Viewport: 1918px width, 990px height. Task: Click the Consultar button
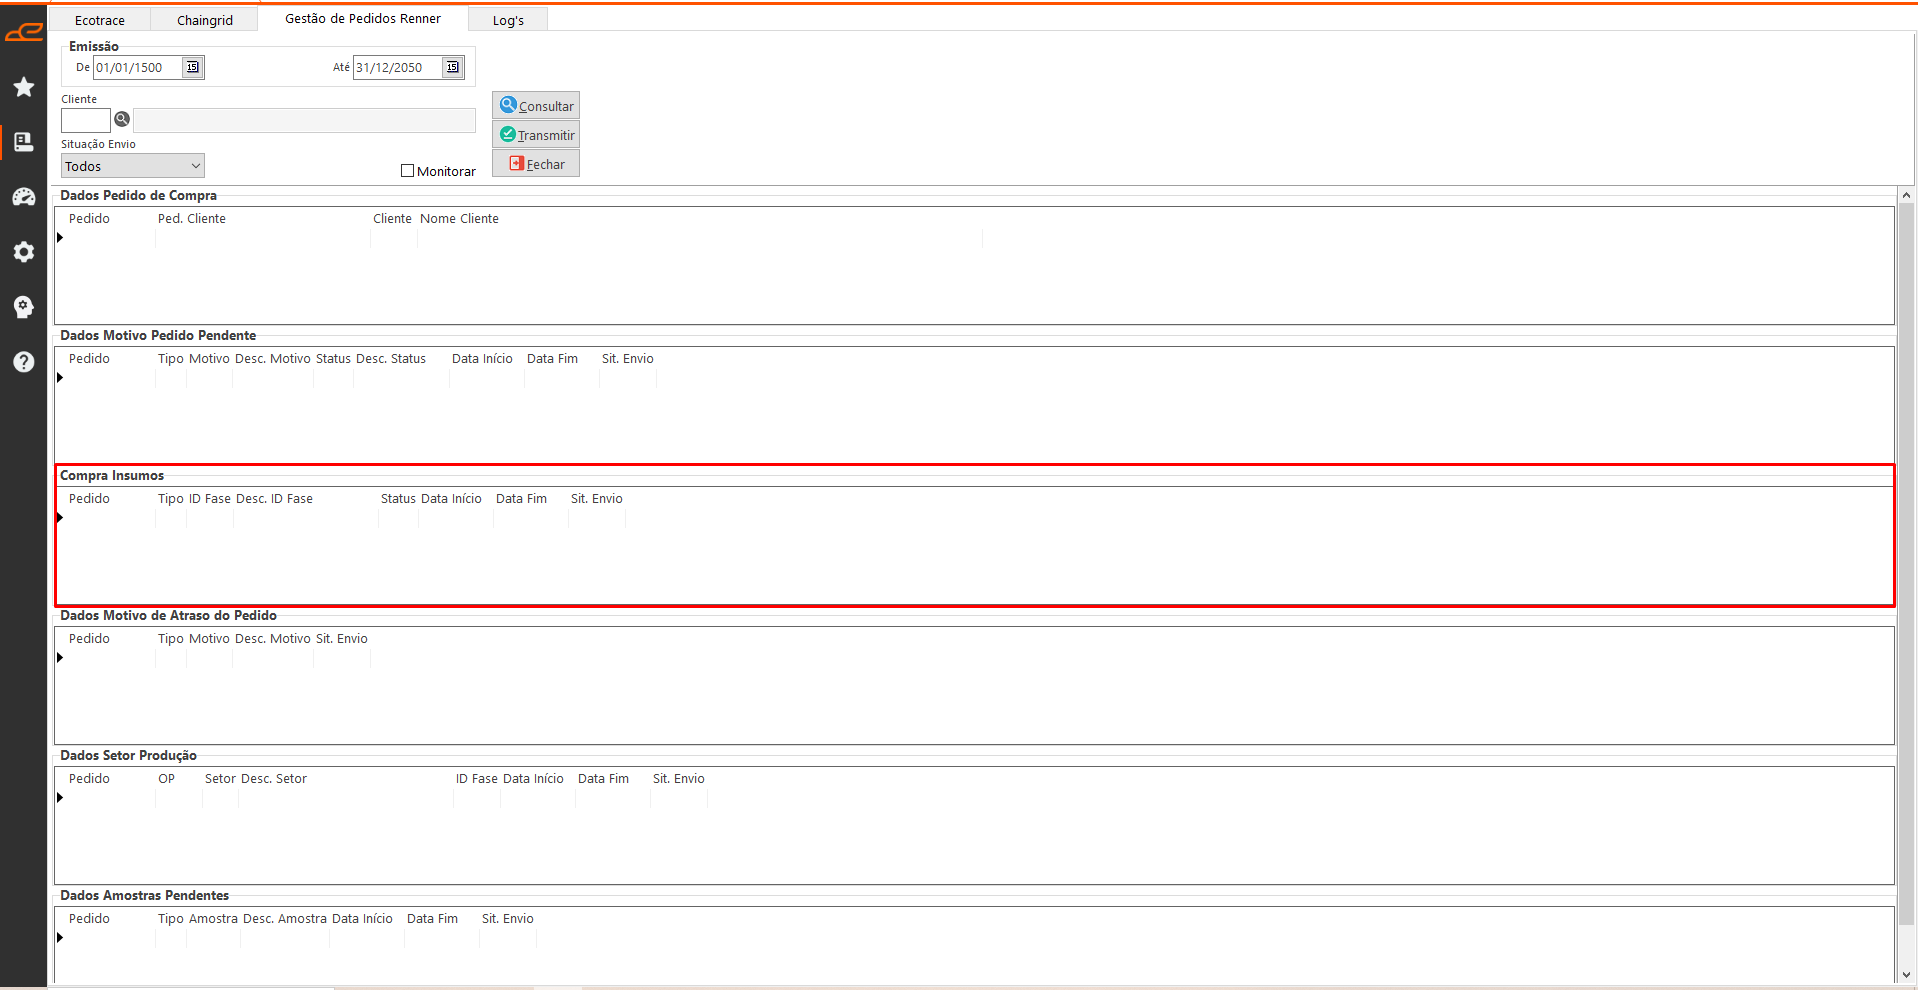click(x=536, y=106)
